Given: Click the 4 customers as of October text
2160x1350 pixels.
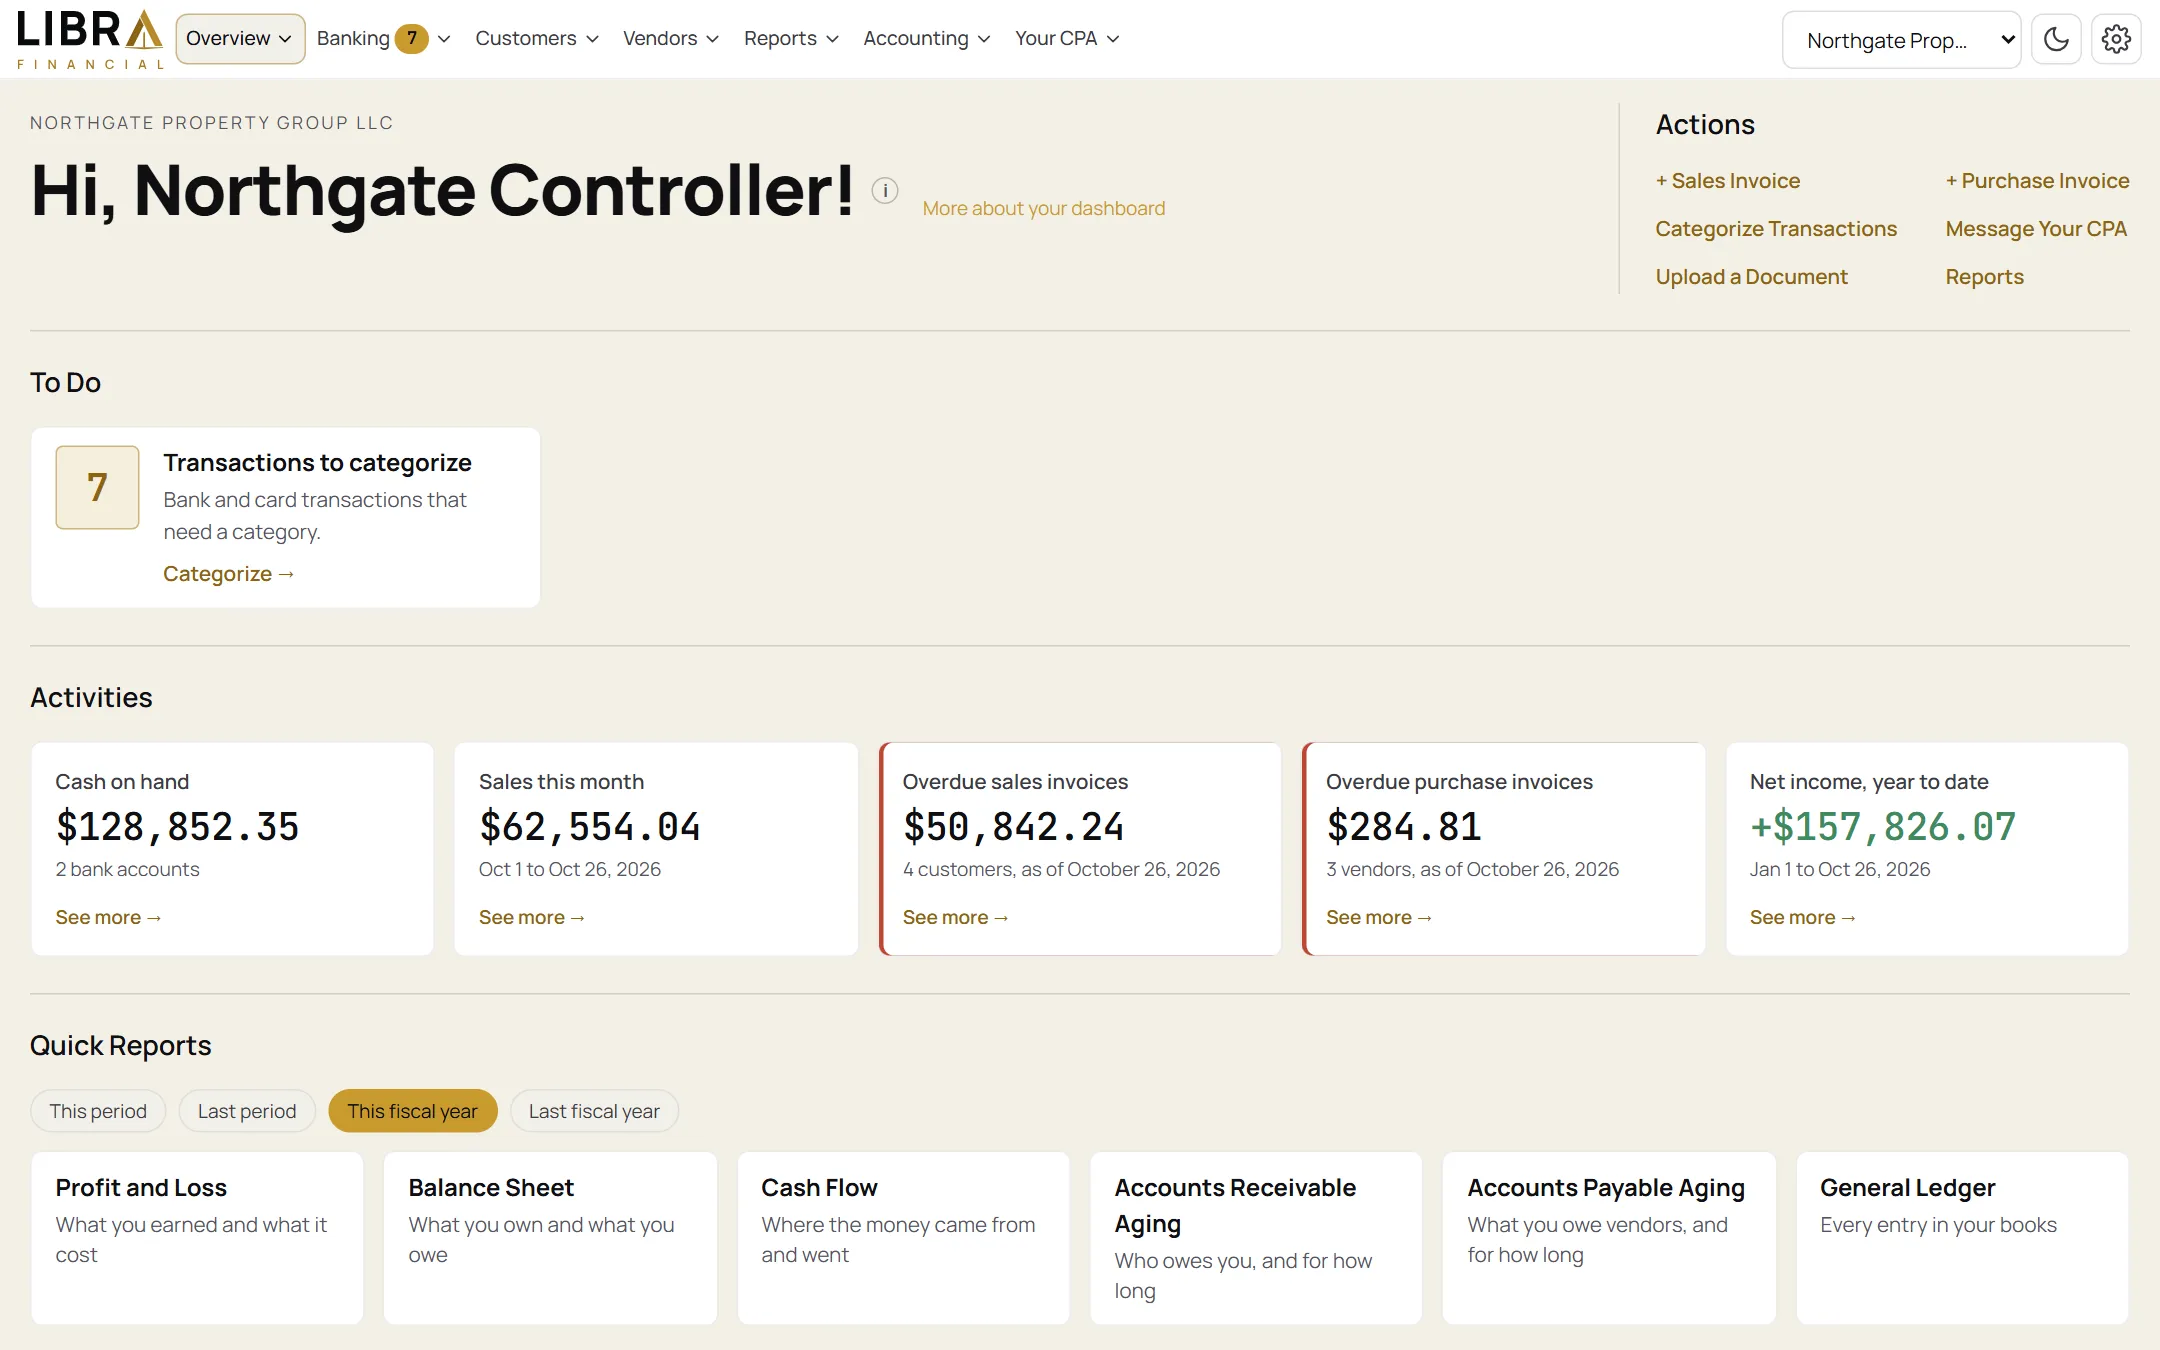Looking at the screenshot, I should (x=1061, y=869).
